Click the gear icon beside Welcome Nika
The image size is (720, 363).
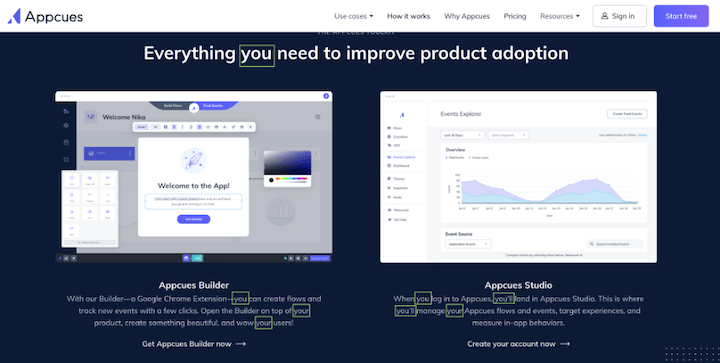(318, 117)
